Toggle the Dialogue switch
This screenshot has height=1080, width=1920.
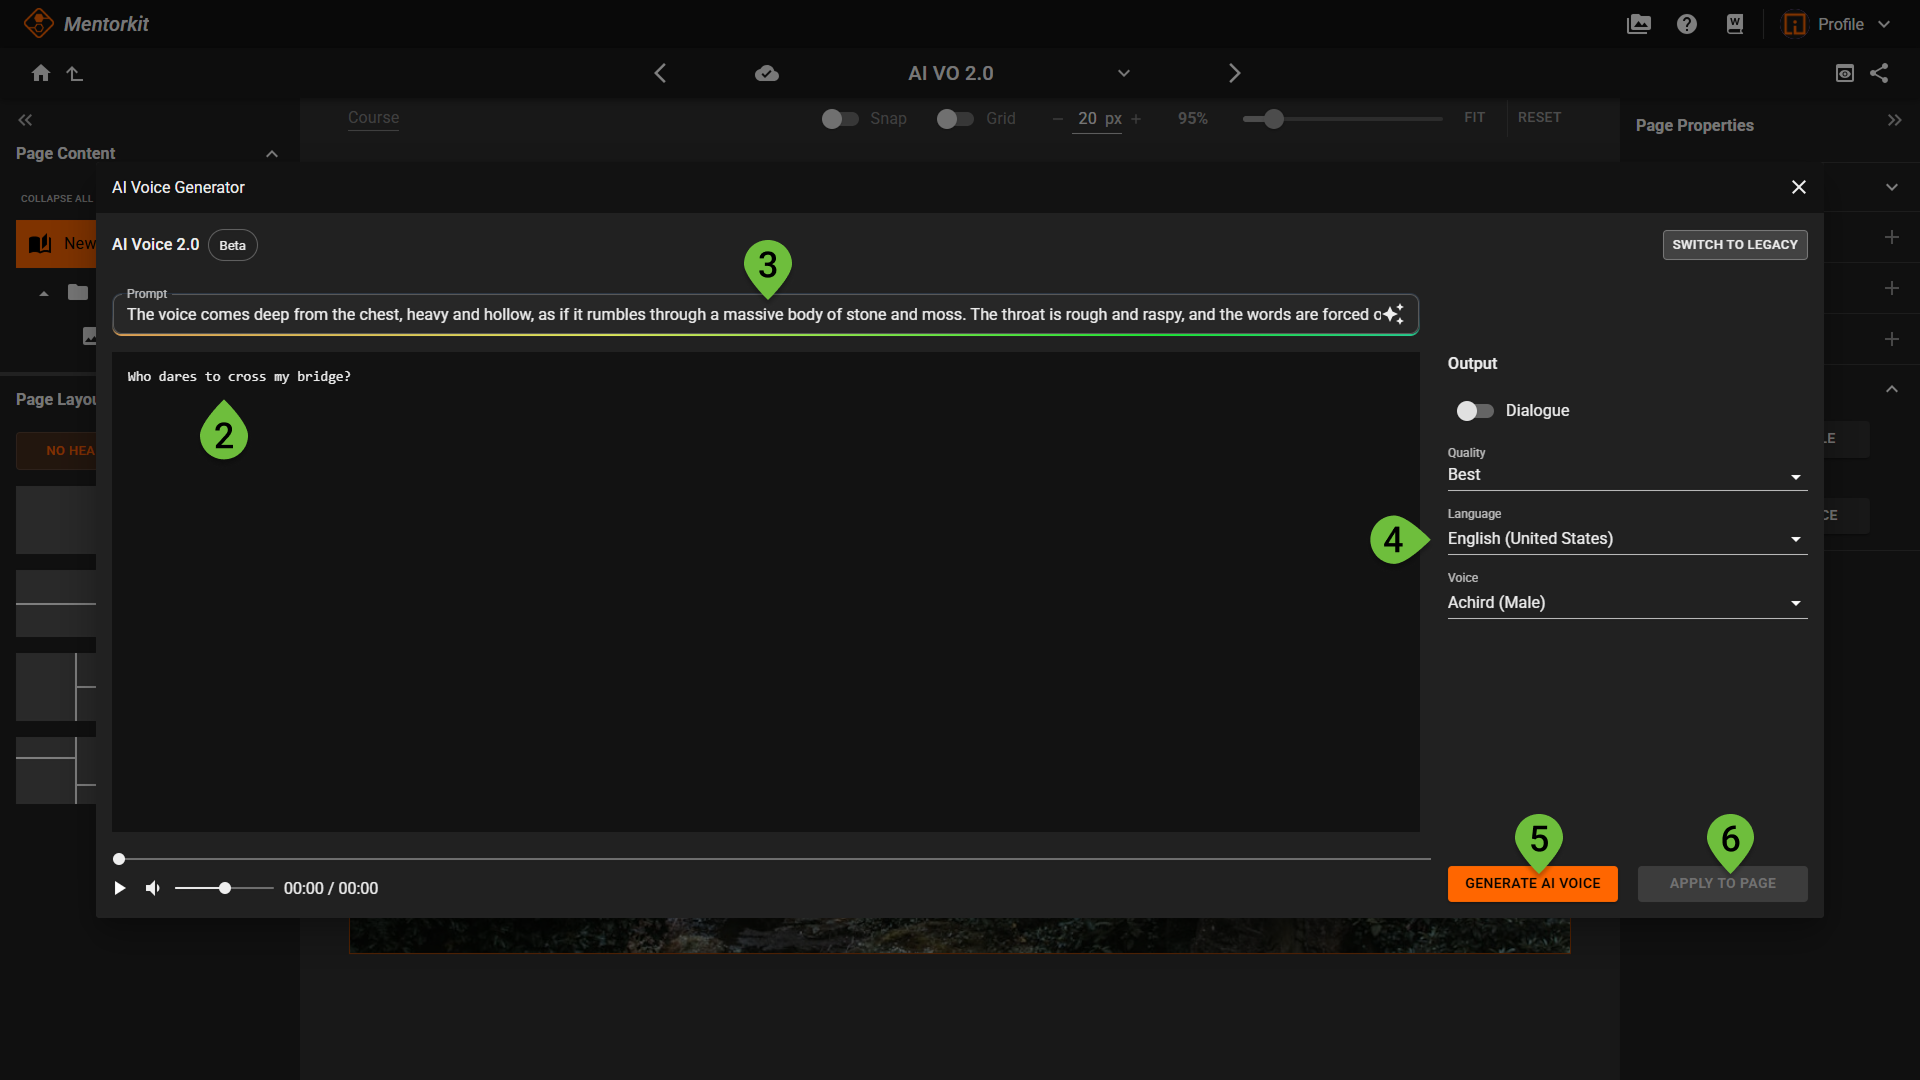pyautogui.click(x=1475, y=411)
